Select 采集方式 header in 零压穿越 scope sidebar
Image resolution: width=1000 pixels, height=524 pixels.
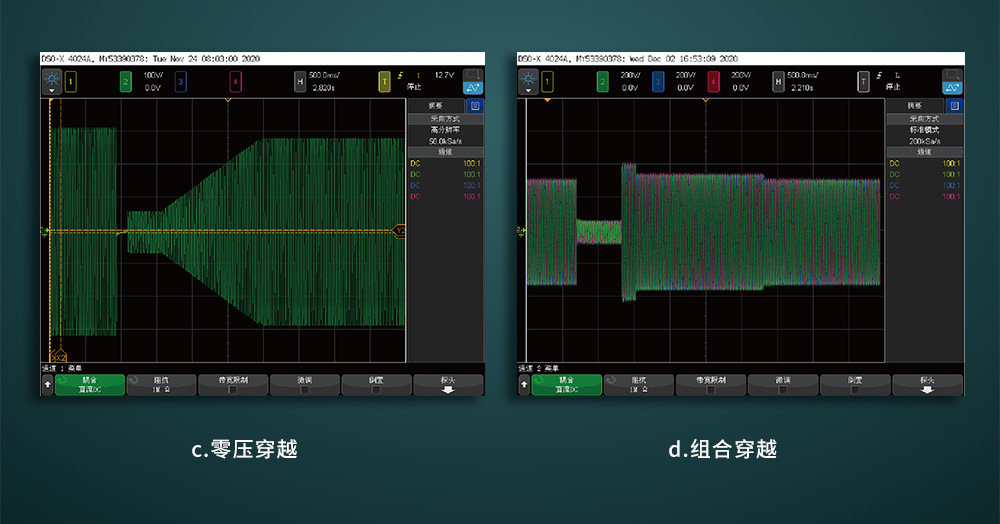point(443,118)
